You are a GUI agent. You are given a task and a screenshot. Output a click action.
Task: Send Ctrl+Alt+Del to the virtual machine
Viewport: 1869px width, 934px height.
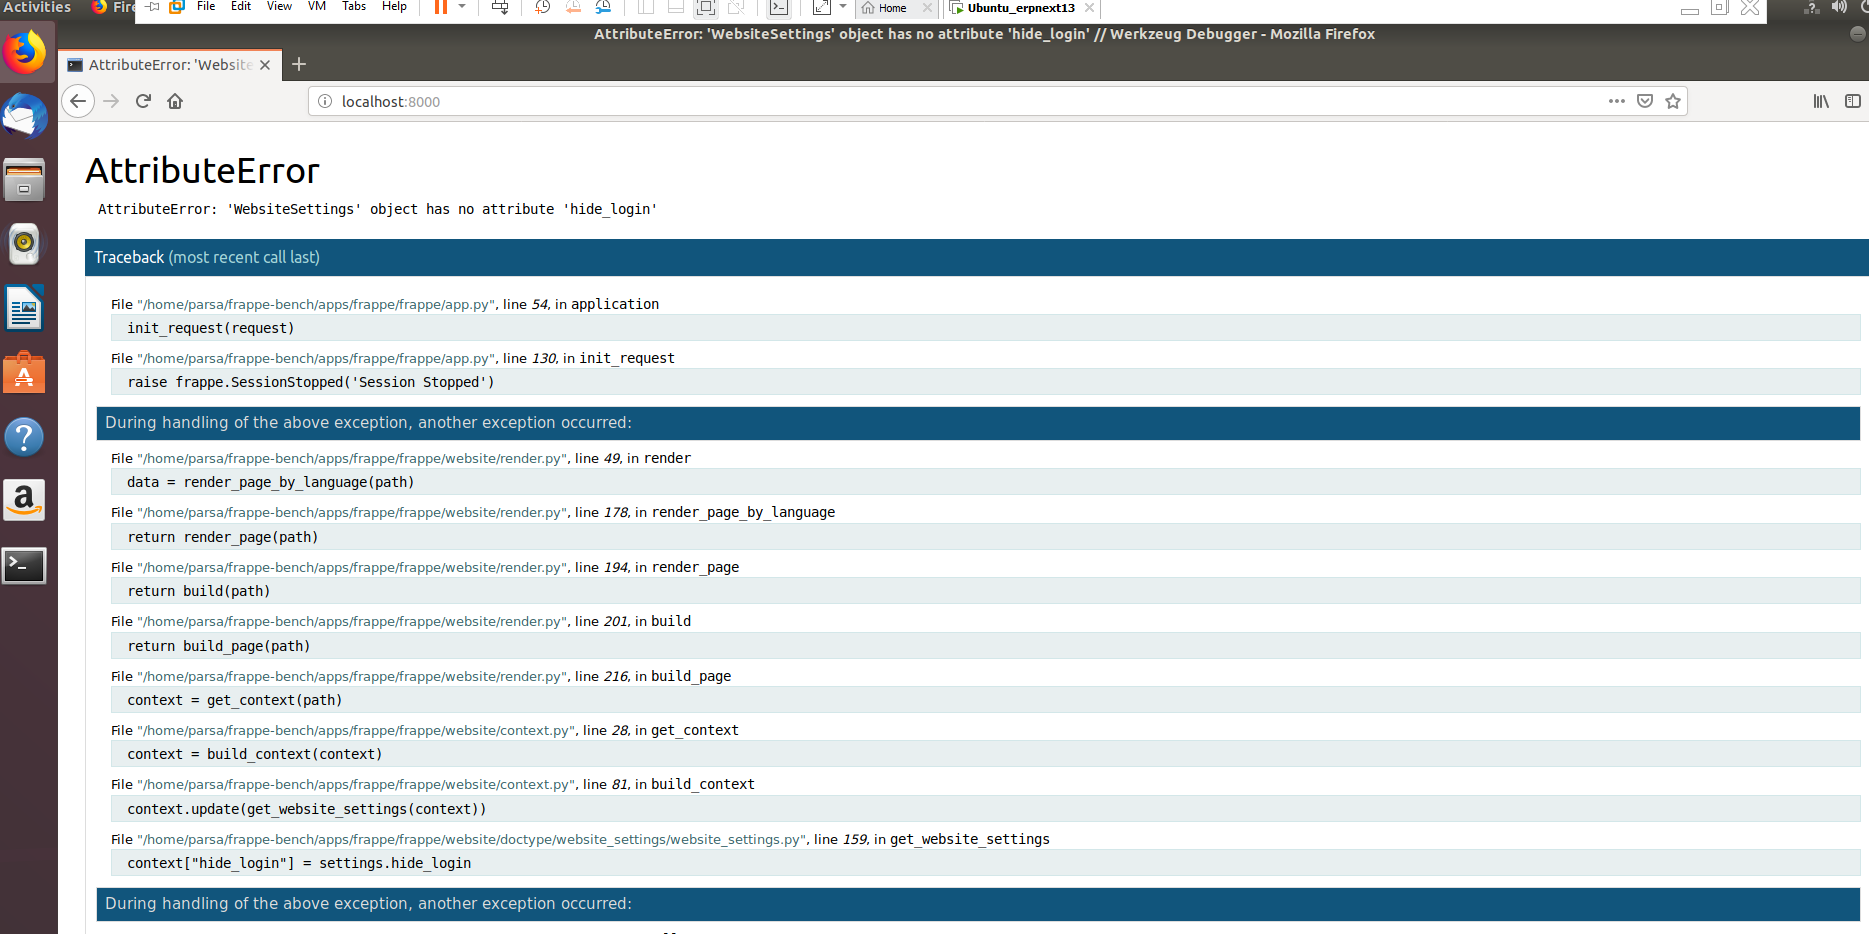[x=499, y=7]
